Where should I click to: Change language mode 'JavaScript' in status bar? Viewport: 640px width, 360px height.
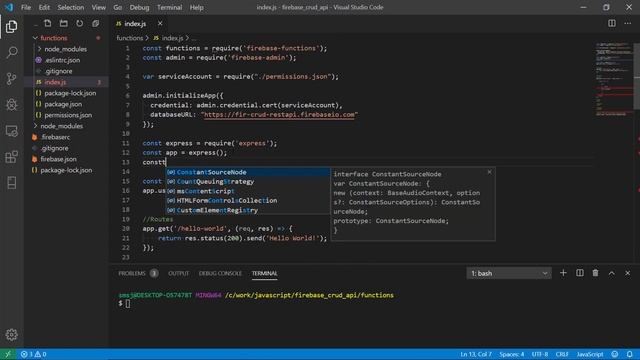coord(590,354)
